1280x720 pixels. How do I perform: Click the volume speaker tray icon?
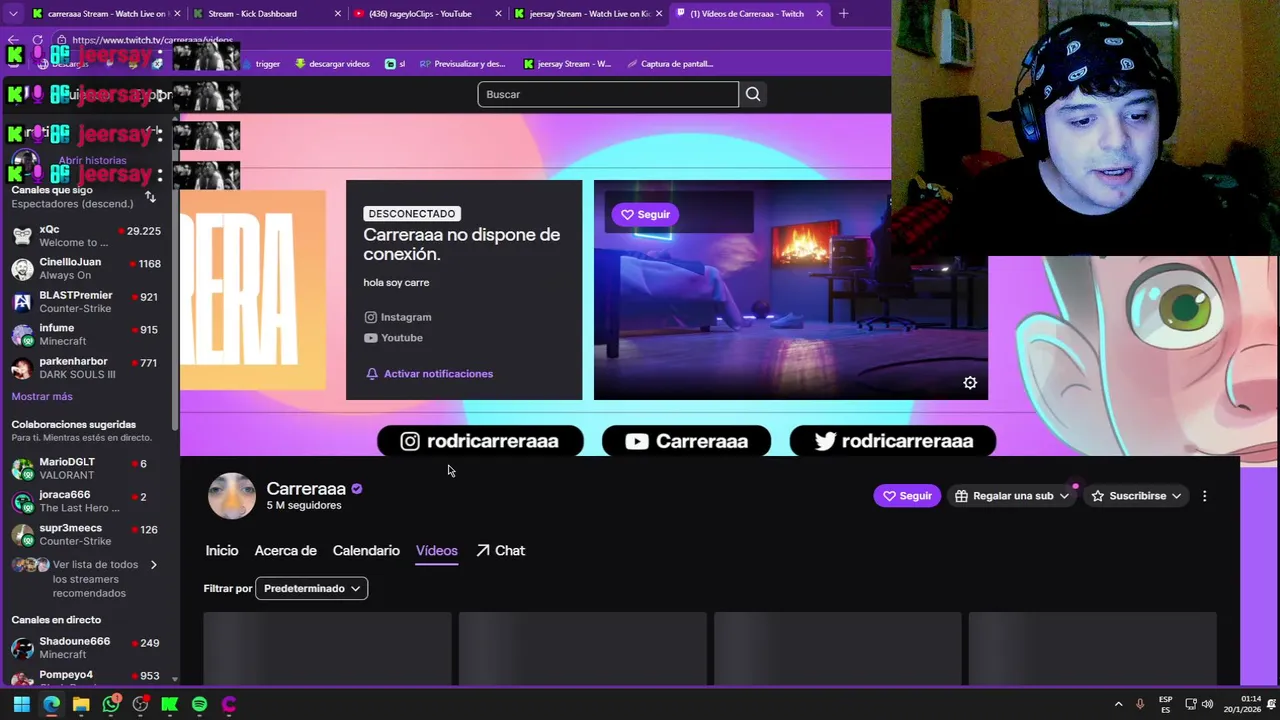1208,704
